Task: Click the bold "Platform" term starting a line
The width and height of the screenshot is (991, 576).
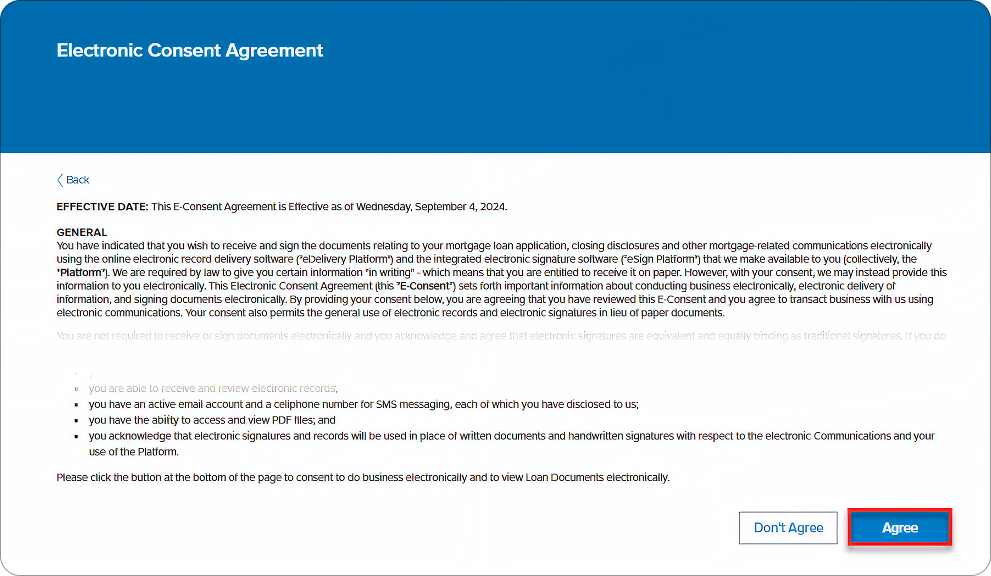Action: (x=84, y=272)
